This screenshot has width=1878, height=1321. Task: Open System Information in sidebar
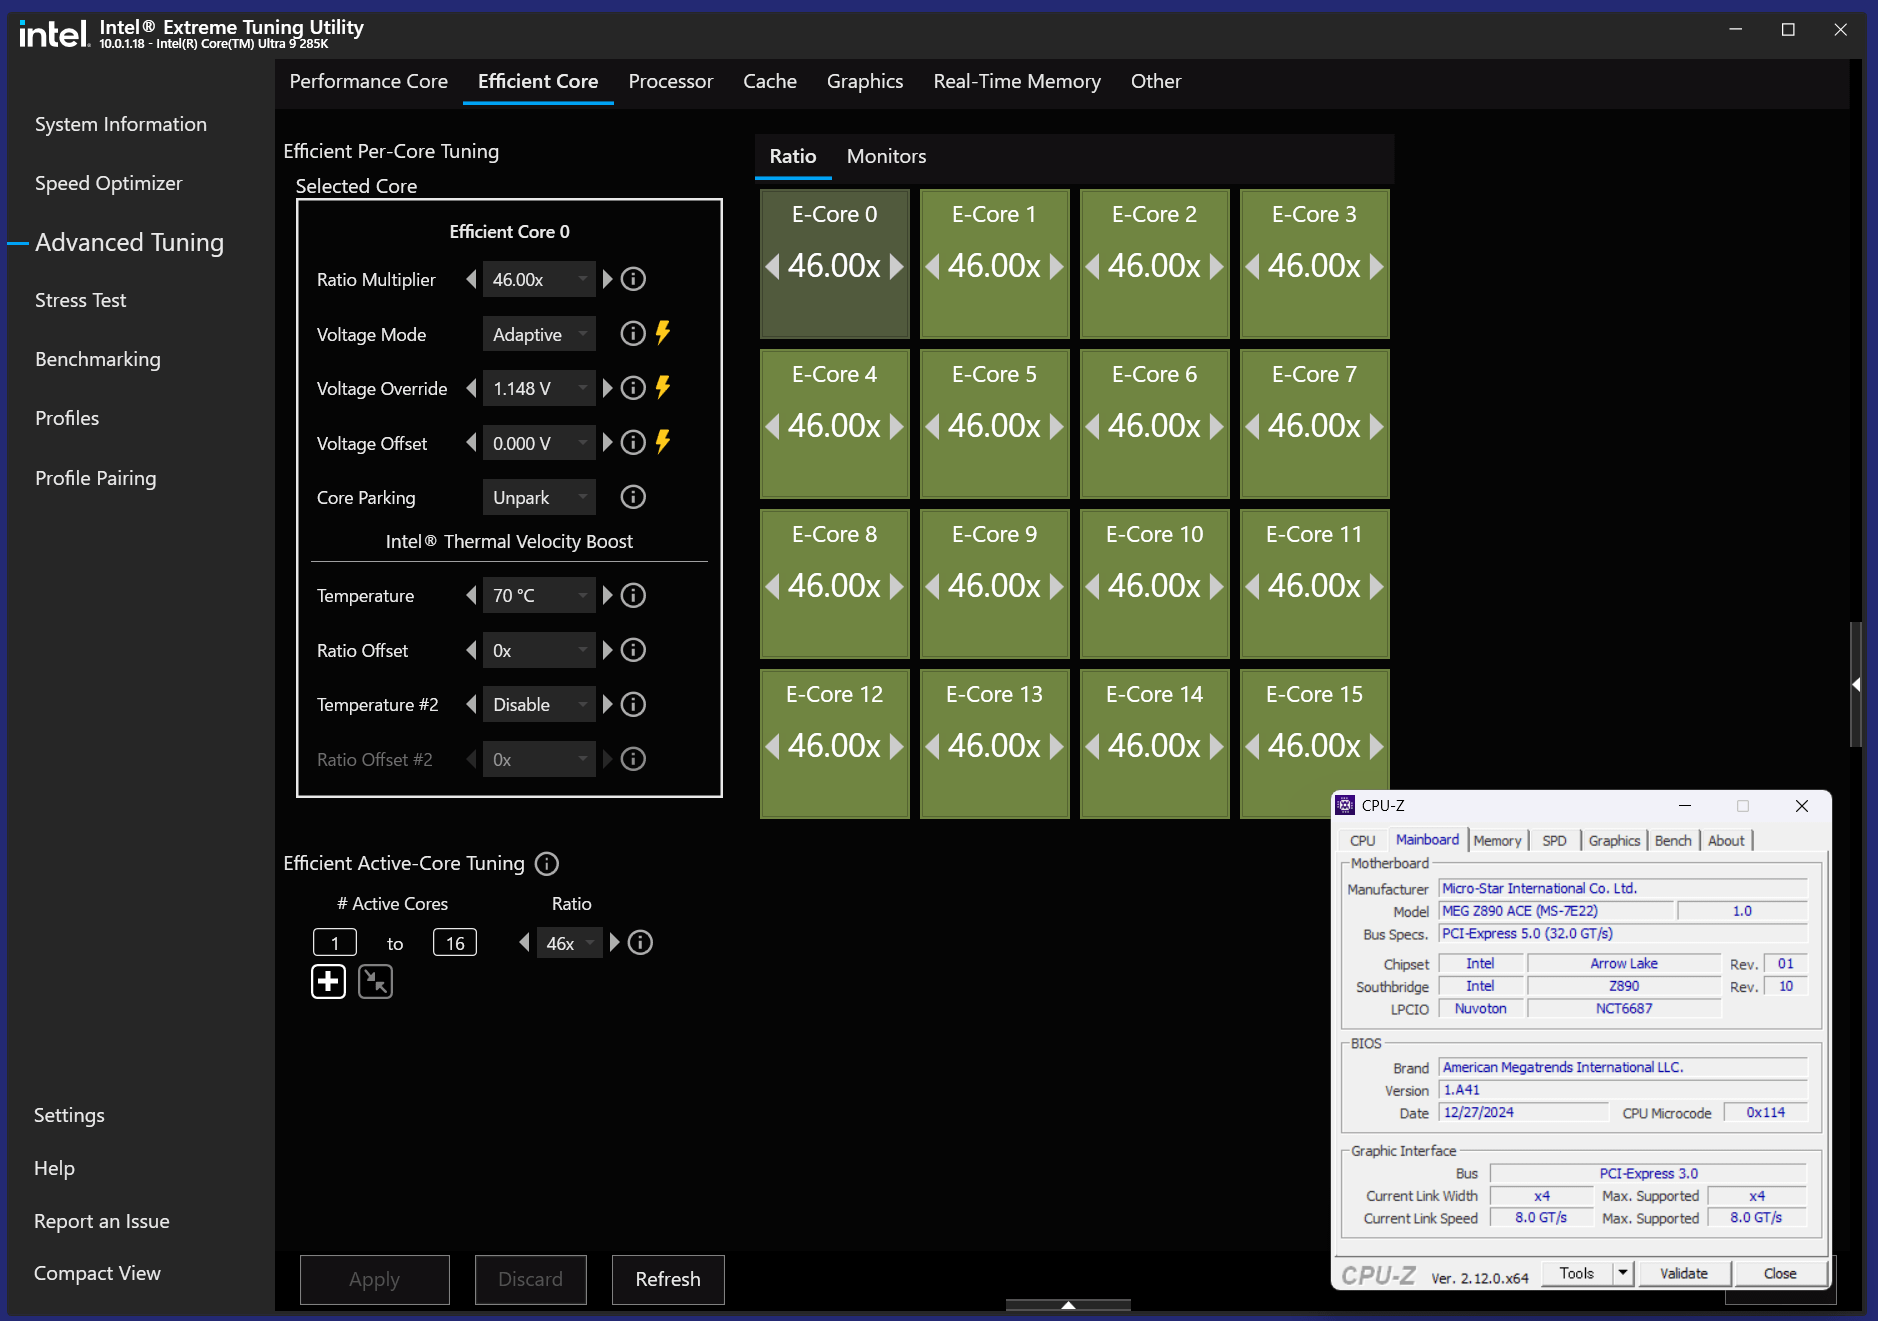pos(121,124)
